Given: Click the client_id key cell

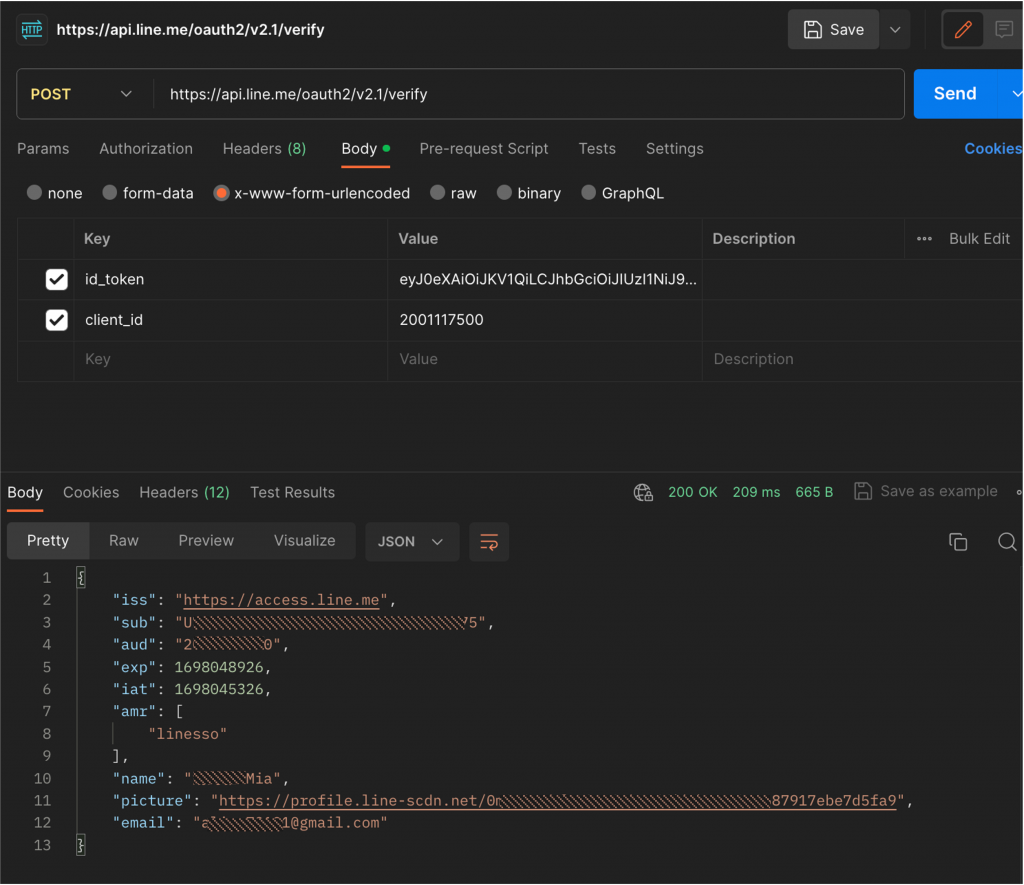Looking at the screenshot, I should 231,320.
